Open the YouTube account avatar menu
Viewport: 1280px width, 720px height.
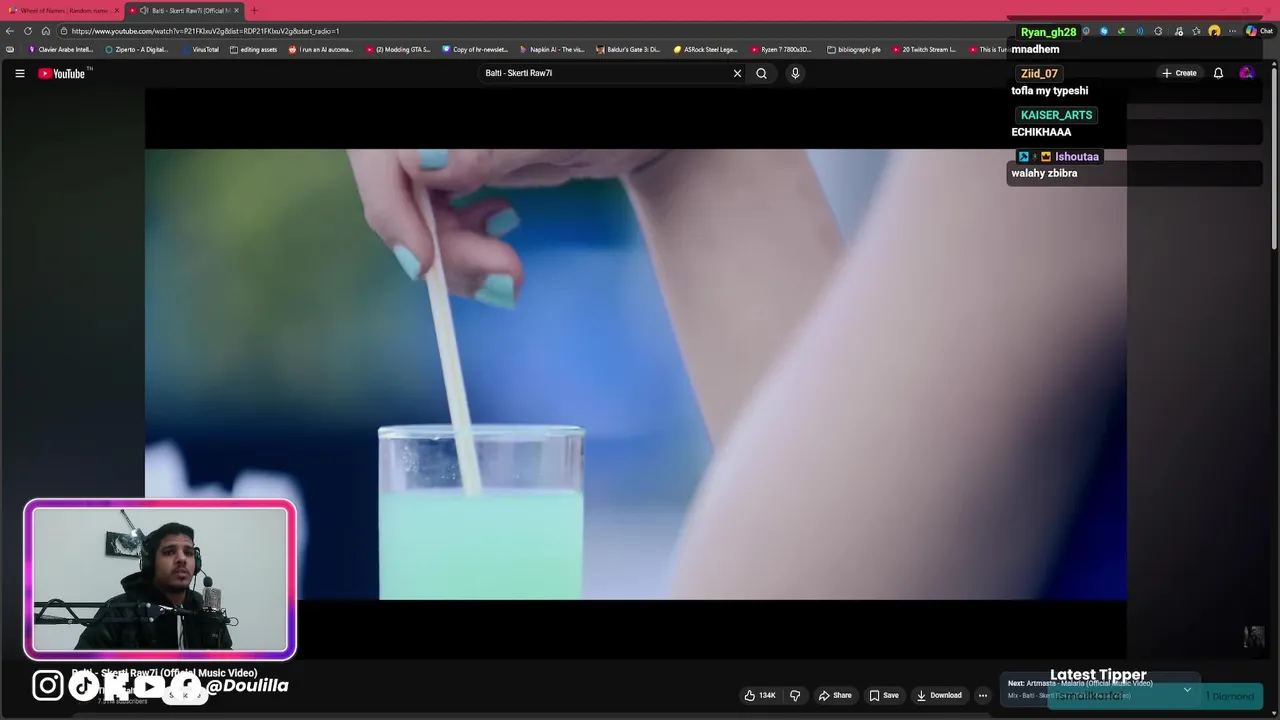tap(1246, 73)
